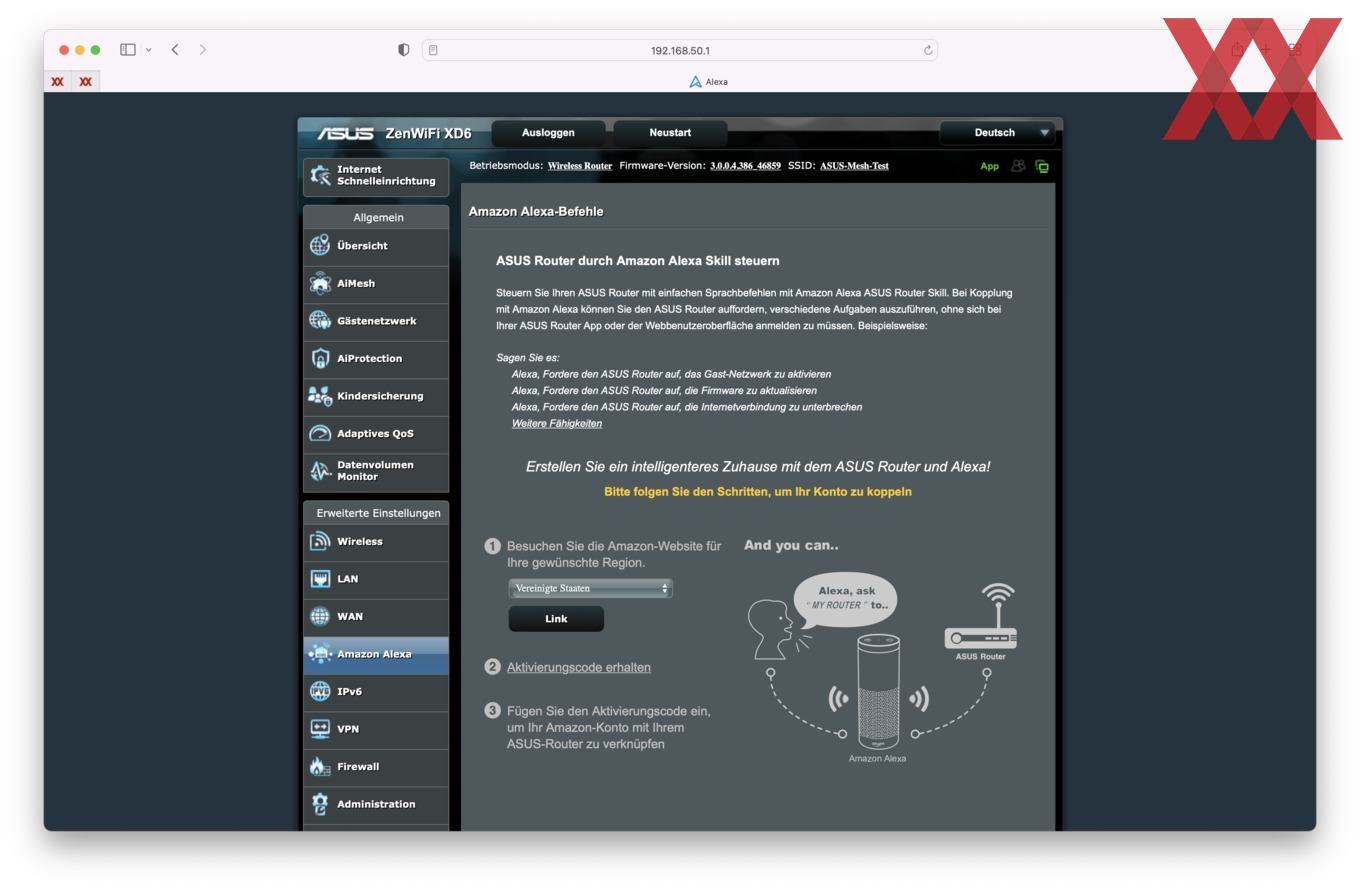Viewport: 1360px width, 889px height.
Task: Open the ASUS-Mesh-Test SSID link
Action: click(854, 166)
